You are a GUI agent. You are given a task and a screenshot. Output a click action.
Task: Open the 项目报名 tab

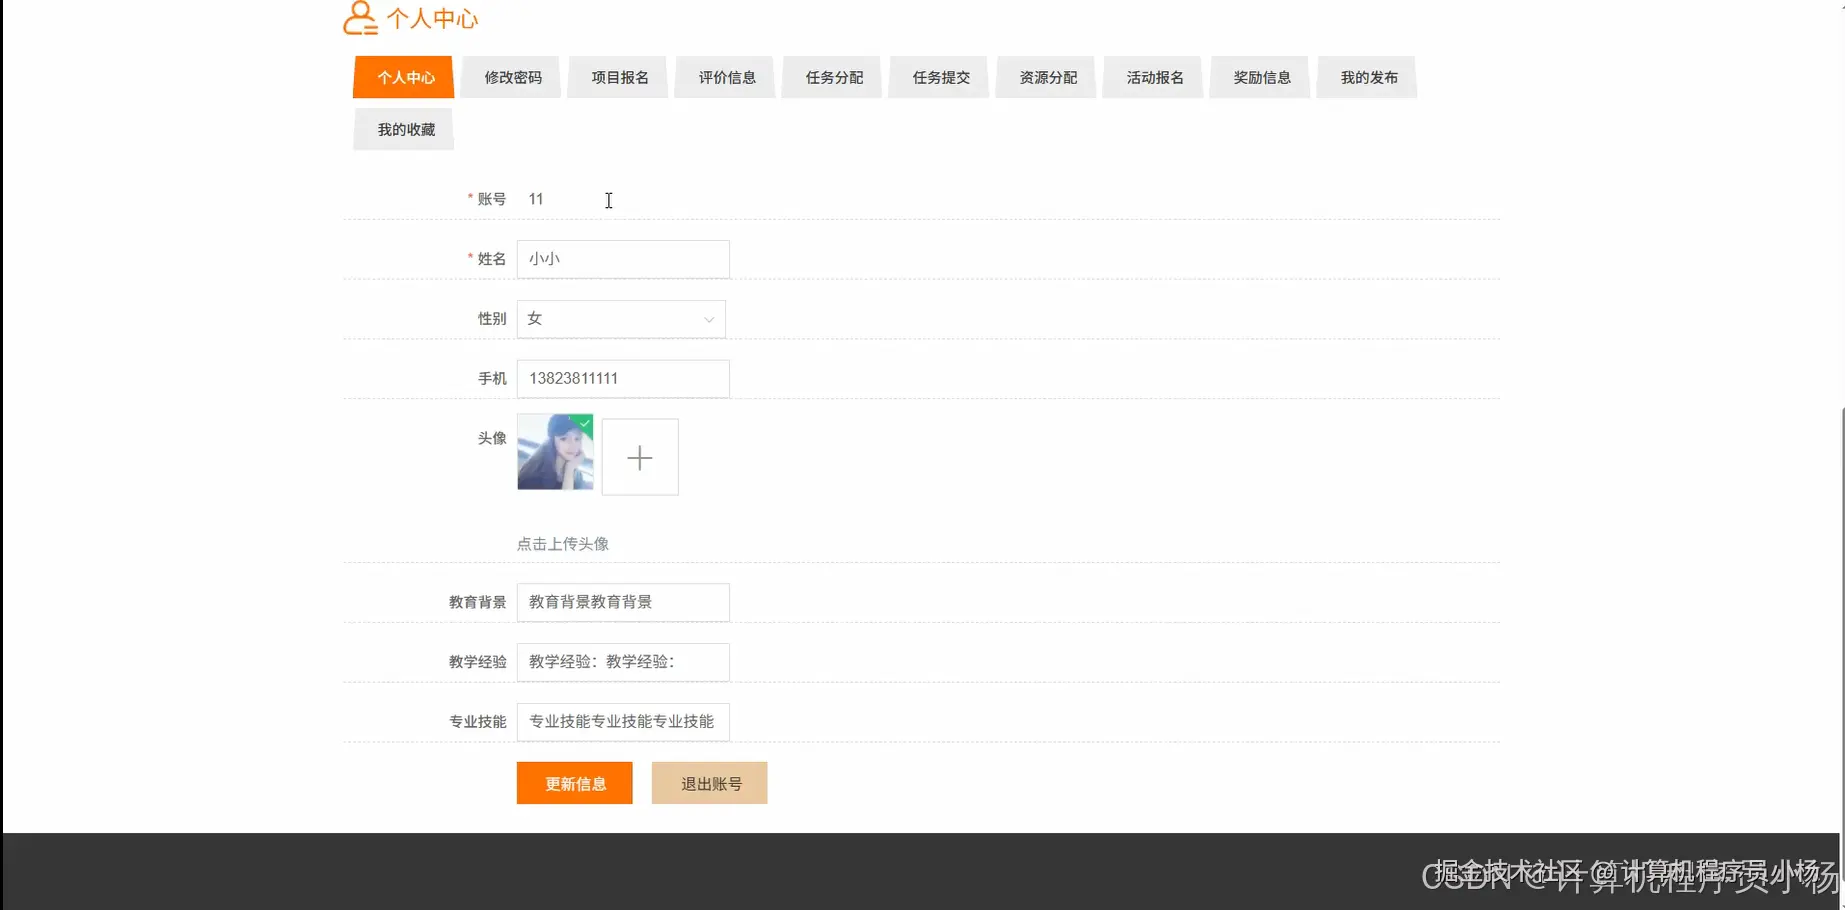(x=617, y=77)
